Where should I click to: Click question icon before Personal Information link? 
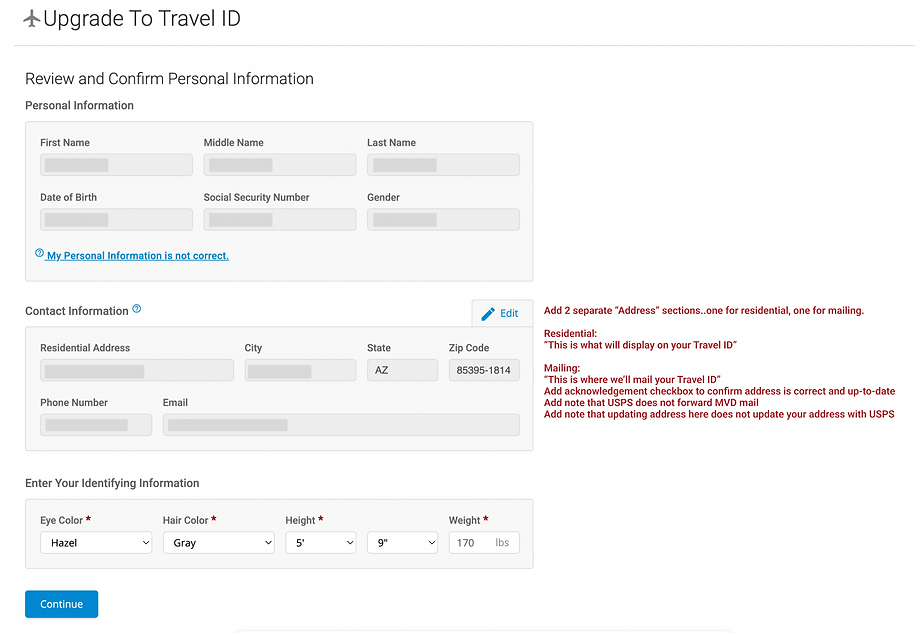40,254
